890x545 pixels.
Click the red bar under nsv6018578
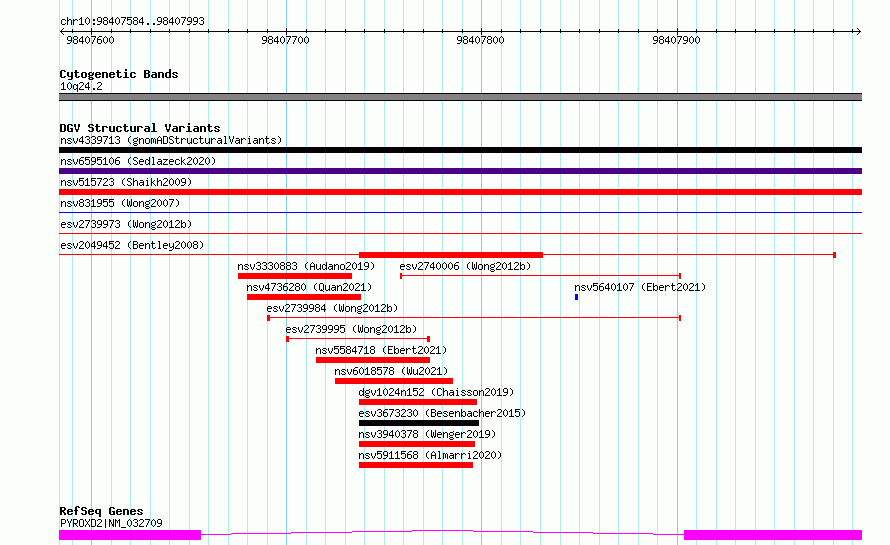(x=394, y=381)
